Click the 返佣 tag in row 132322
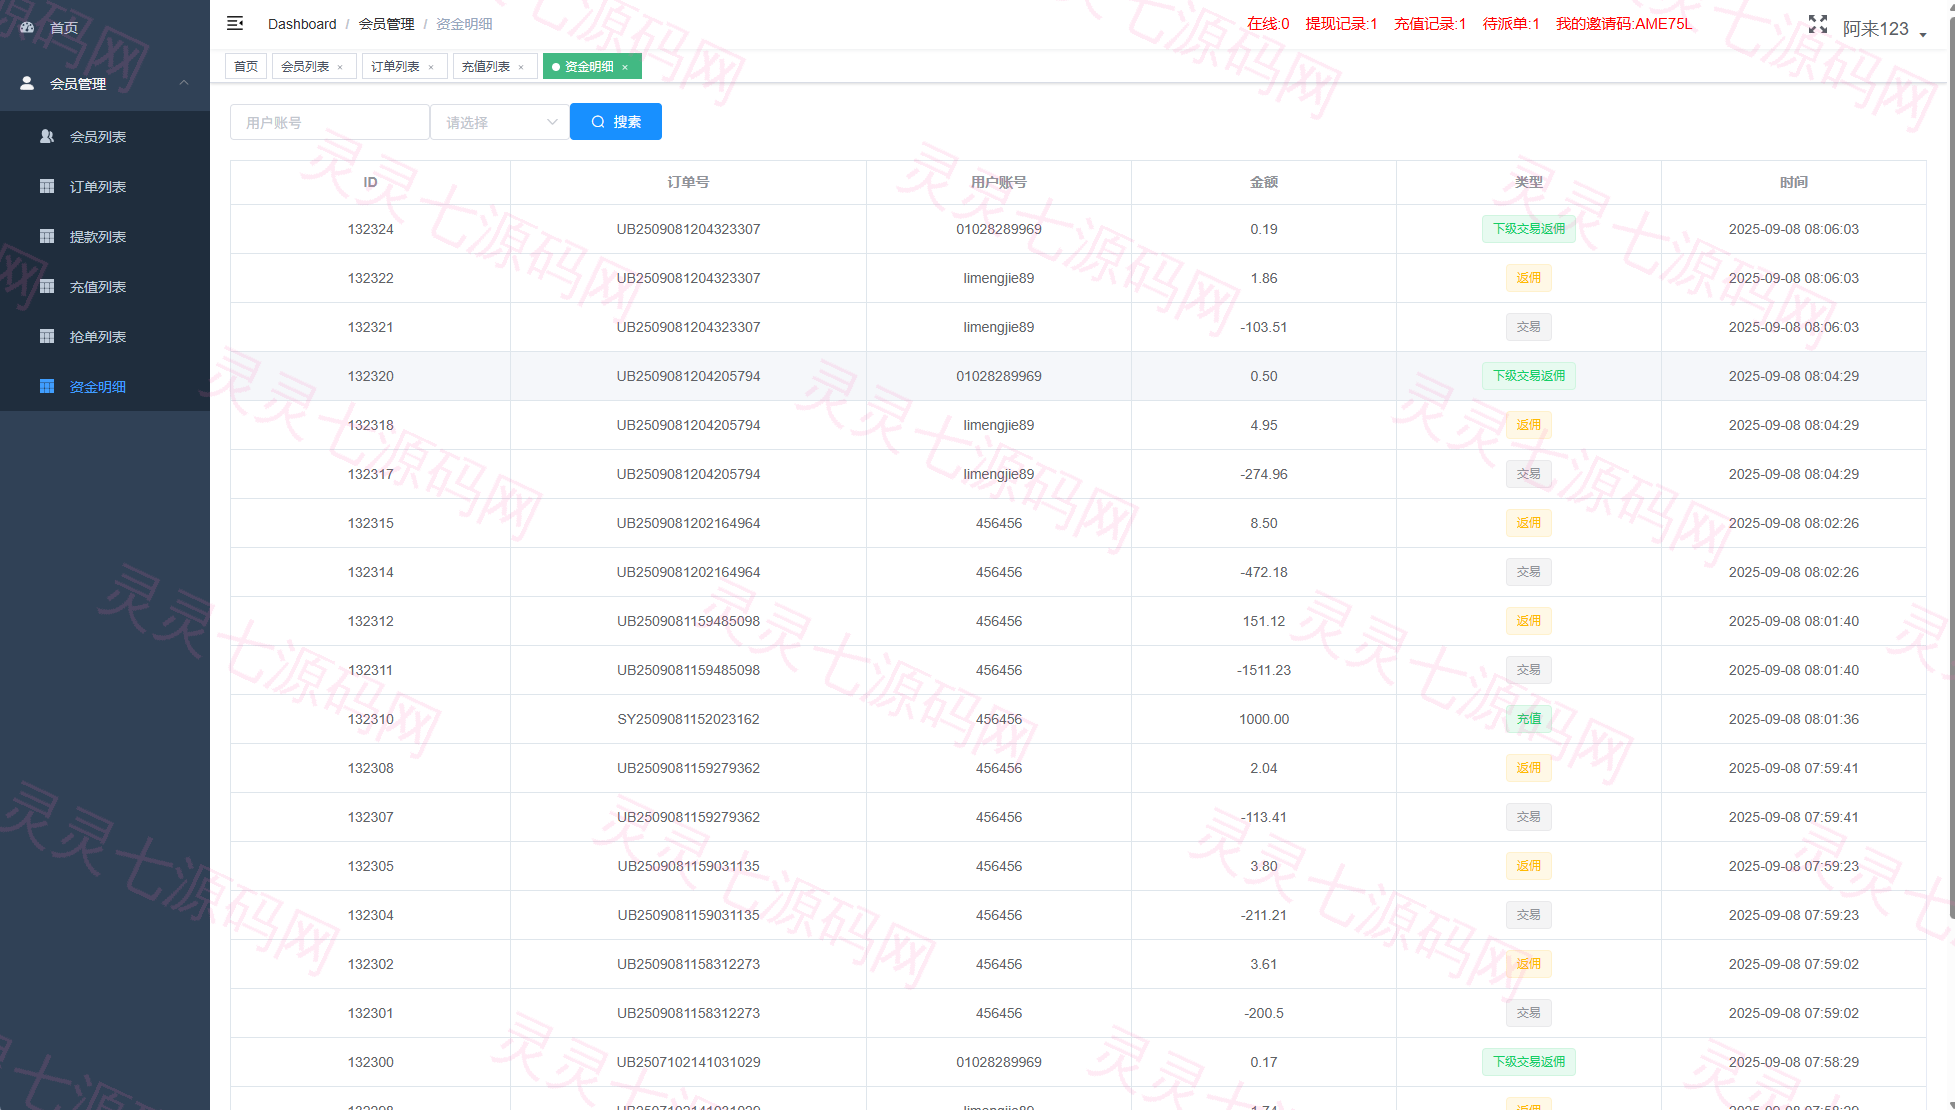The width and height of the screenshot is (1955, 1110). [1529, 278]
